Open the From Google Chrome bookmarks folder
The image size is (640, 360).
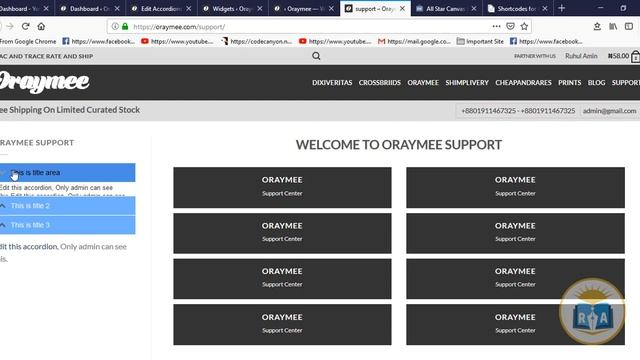(x=28, y=41)
